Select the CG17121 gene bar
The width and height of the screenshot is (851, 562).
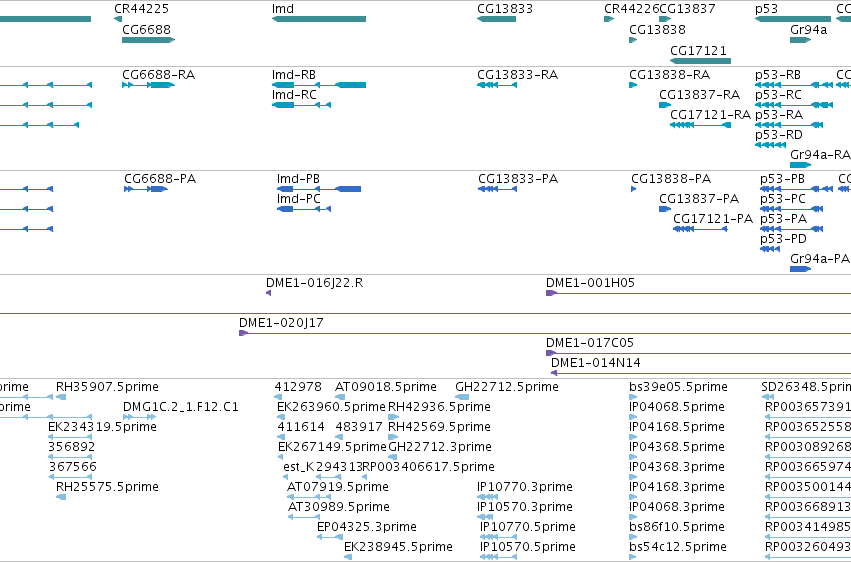click(700, 61)
